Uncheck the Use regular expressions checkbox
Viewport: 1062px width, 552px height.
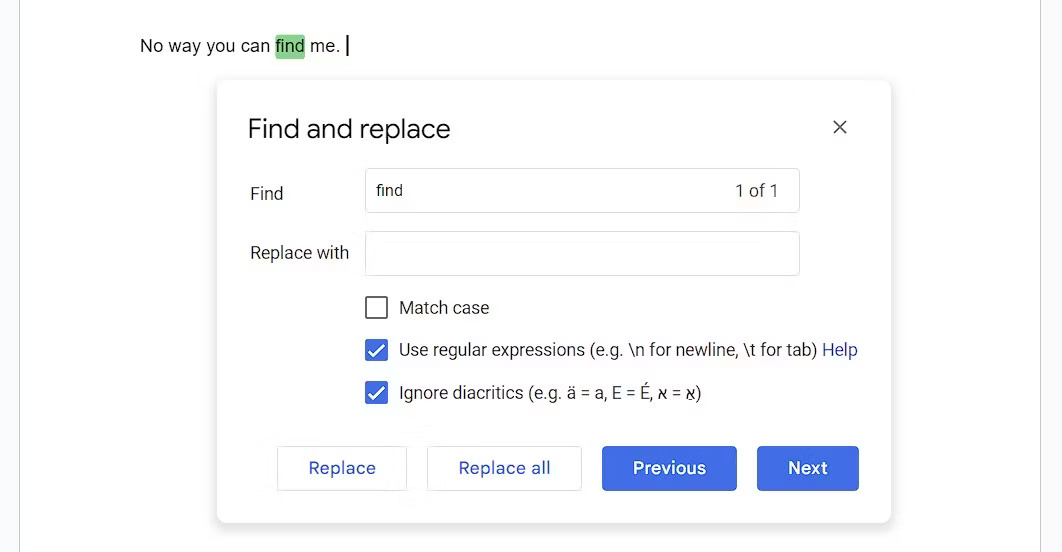(377, 350)
